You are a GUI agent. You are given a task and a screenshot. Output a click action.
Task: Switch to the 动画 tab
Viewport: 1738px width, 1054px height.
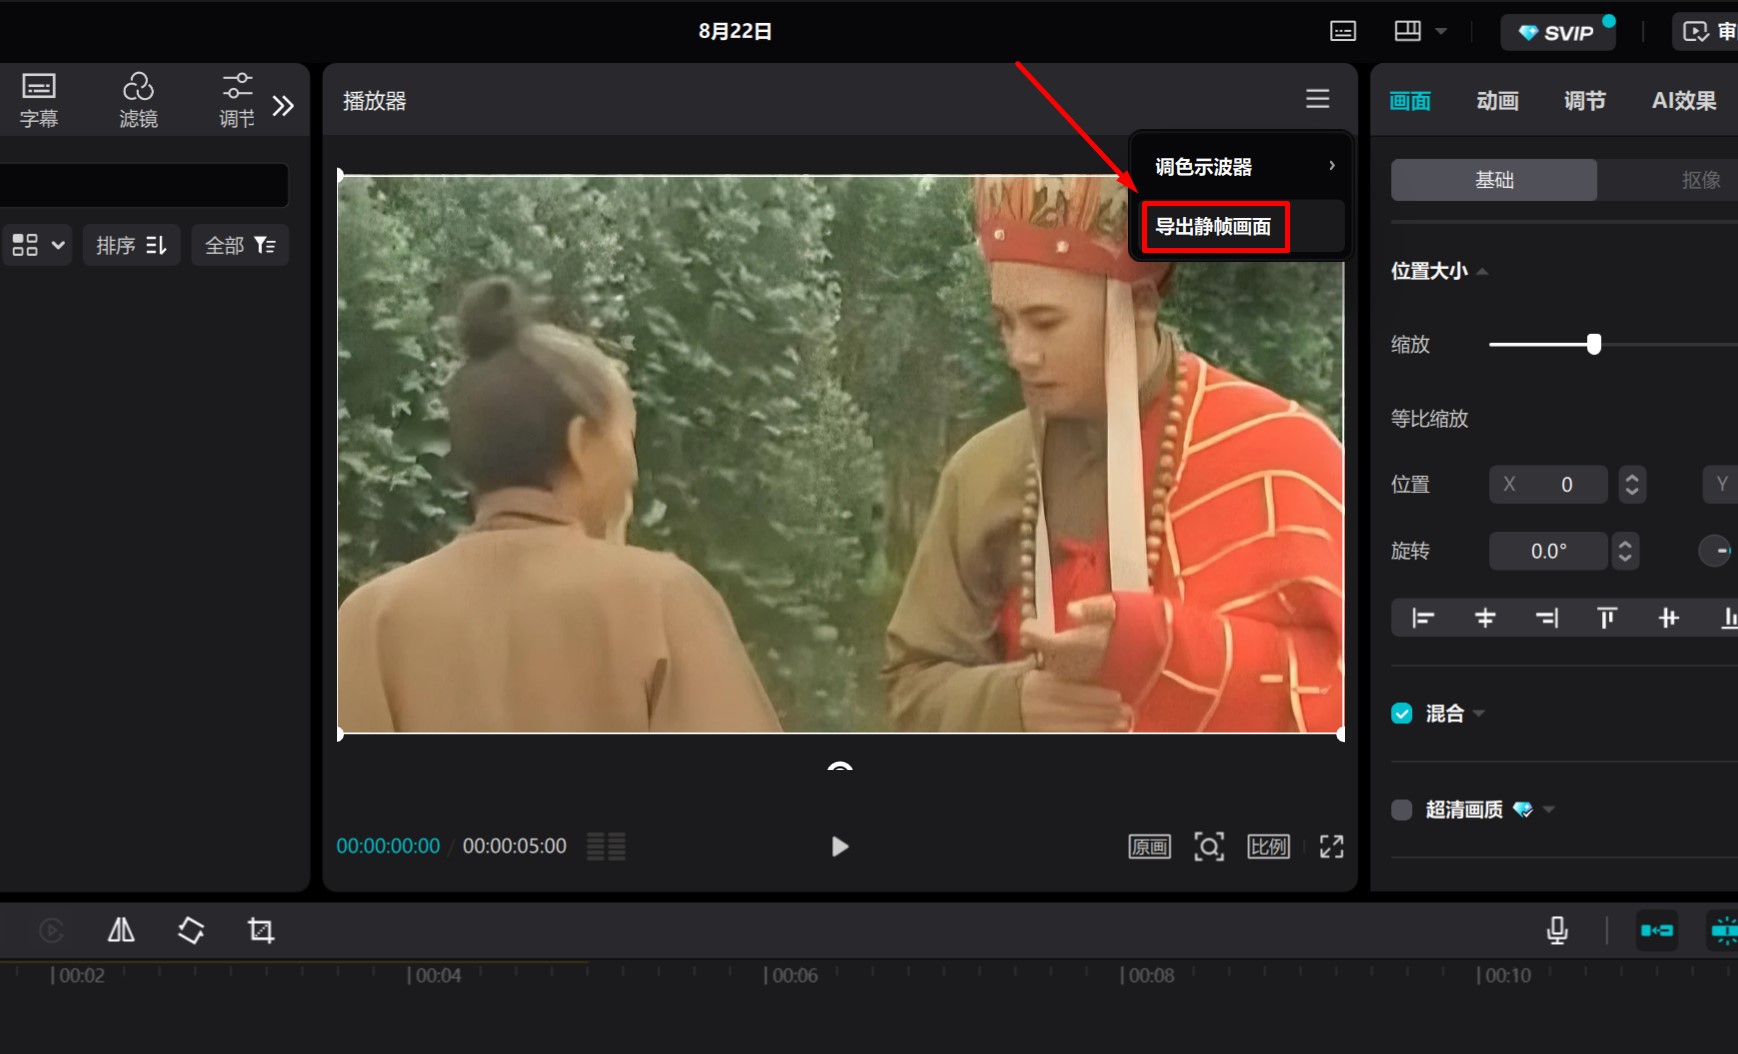point(1497,100)
